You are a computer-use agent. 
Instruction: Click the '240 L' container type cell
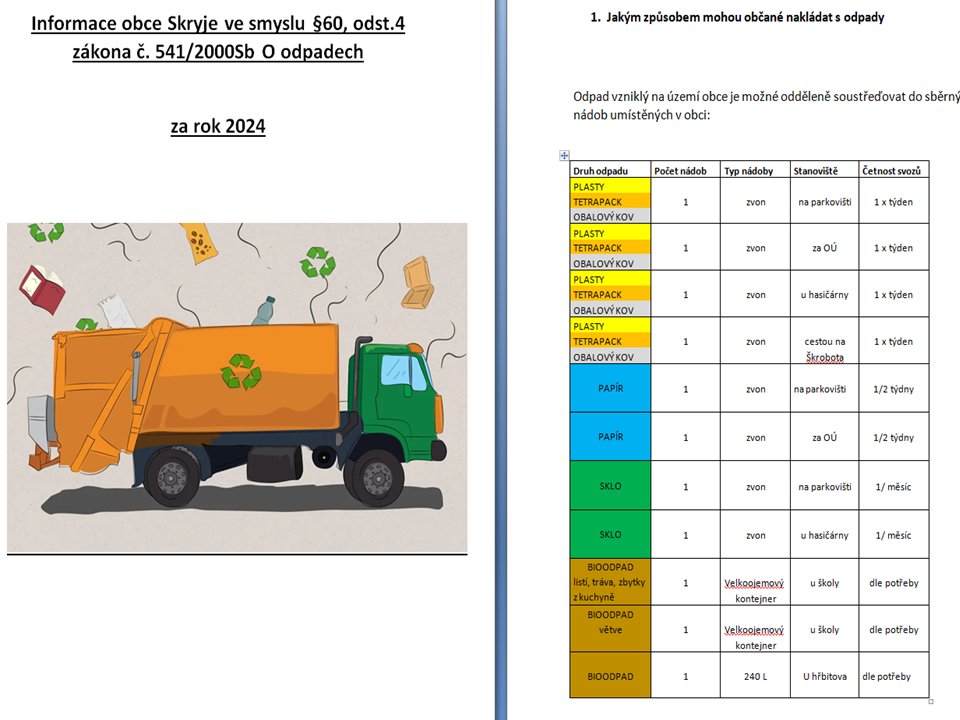[755, 677]
